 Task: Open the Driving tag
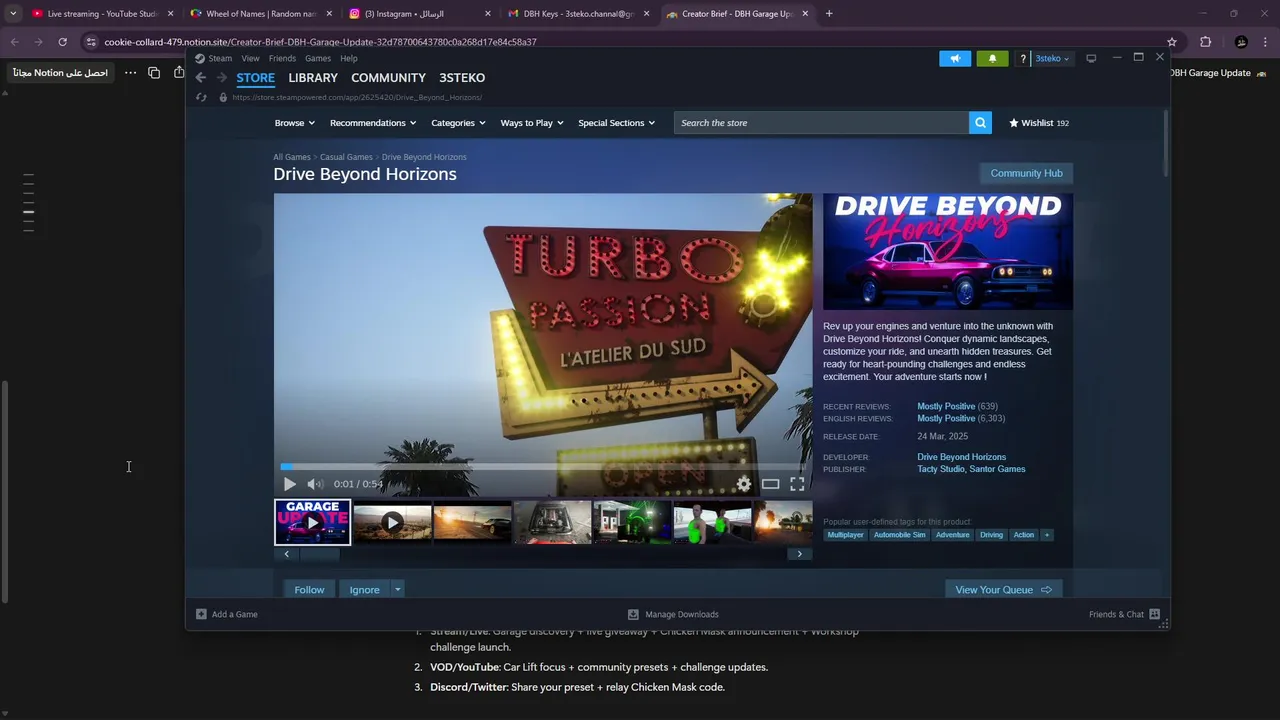coord(991,535)
